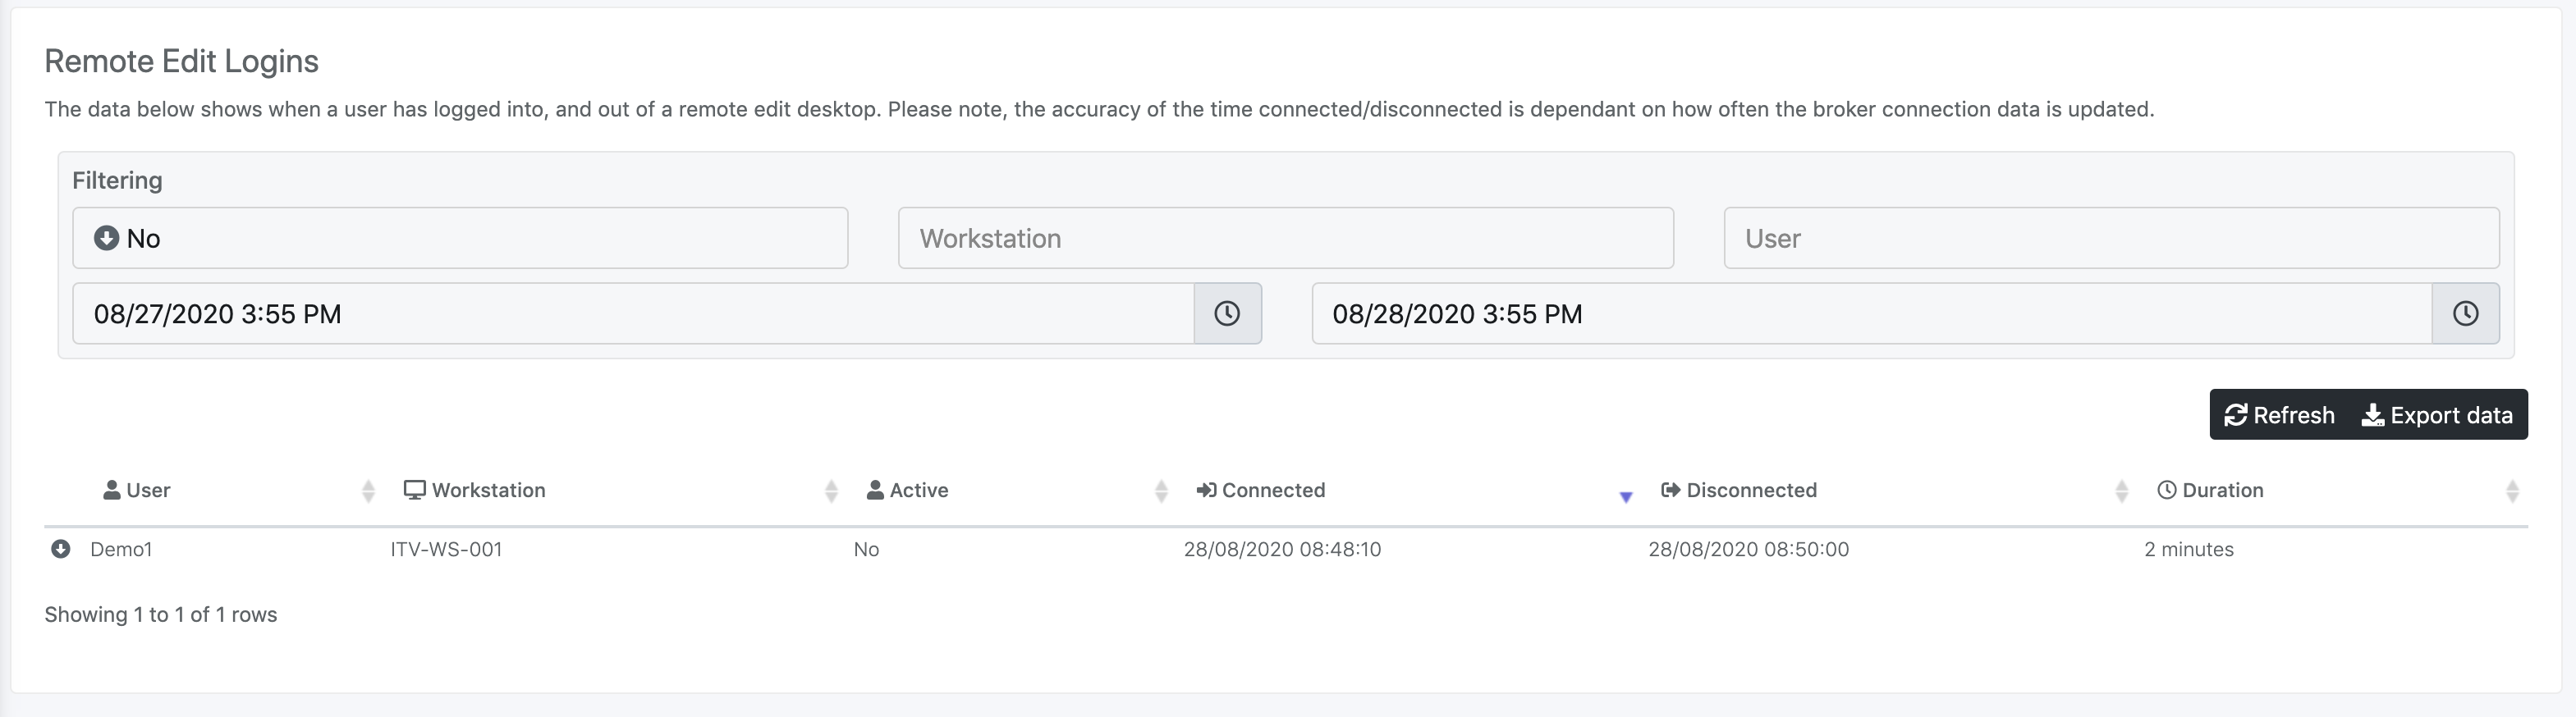Sort by the Duration column header
Image resolution: width=2576 pixels, height=717 pixels.
(x=2222, y=490)
